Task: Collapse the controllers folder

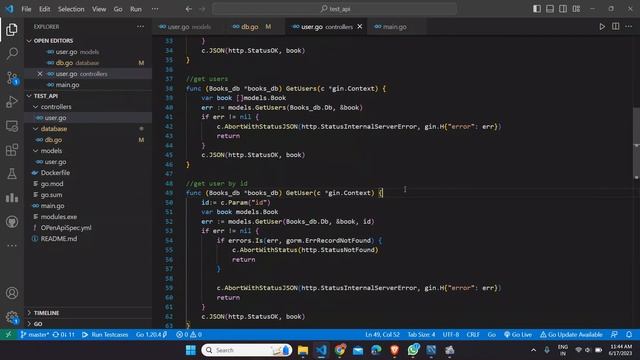Action: (88, 107)
